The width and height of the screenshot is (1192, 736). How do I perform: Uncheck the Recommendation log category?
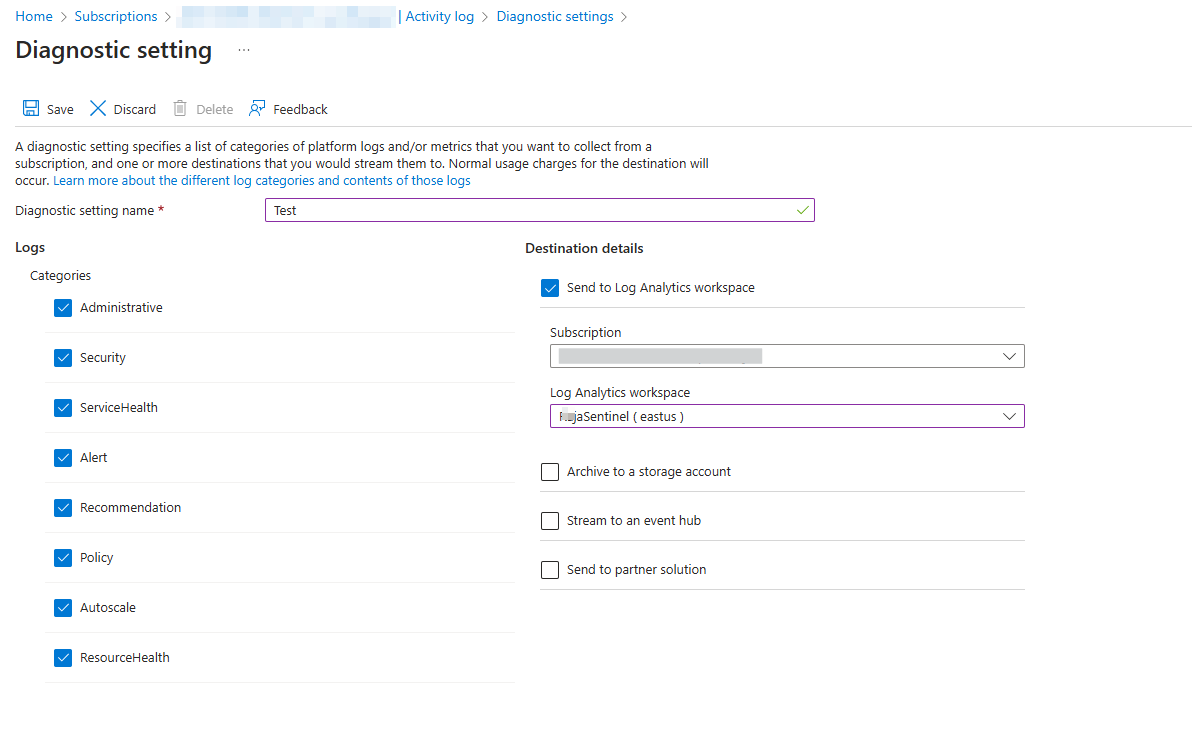(x=63, y=508)
